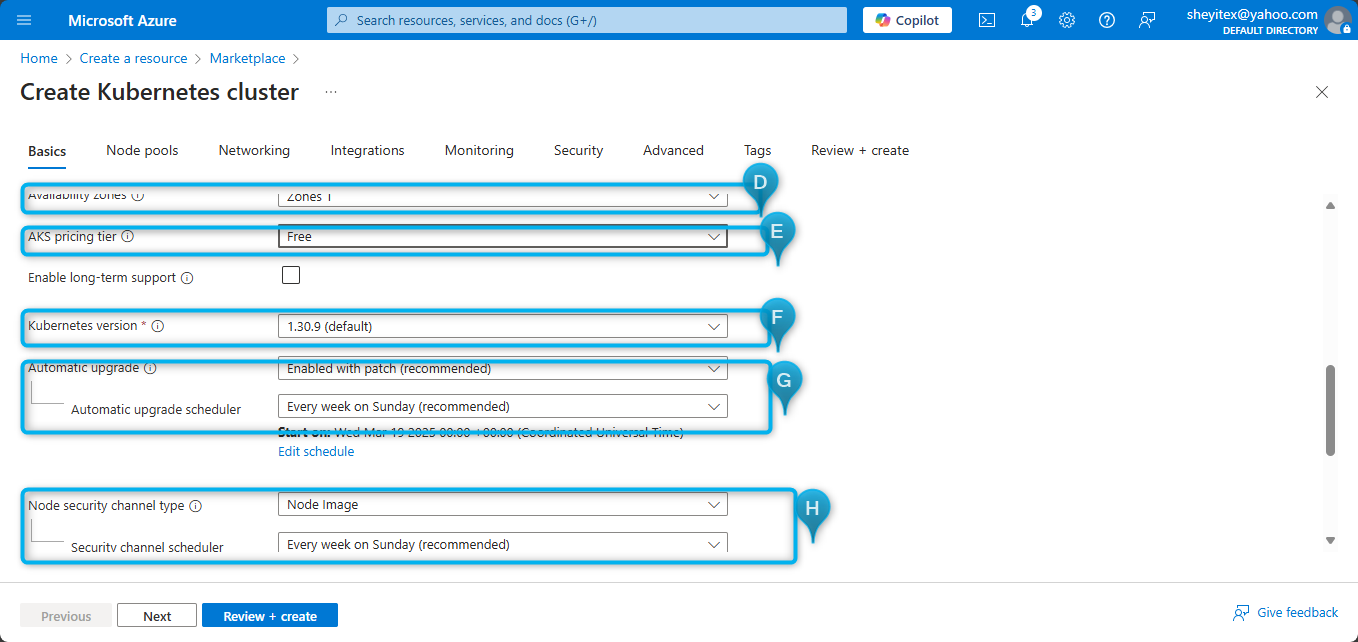The width and height of the screenshot is (1358, 642).
Task: Open the Availability zones dropdown
Action: point(502,196)
